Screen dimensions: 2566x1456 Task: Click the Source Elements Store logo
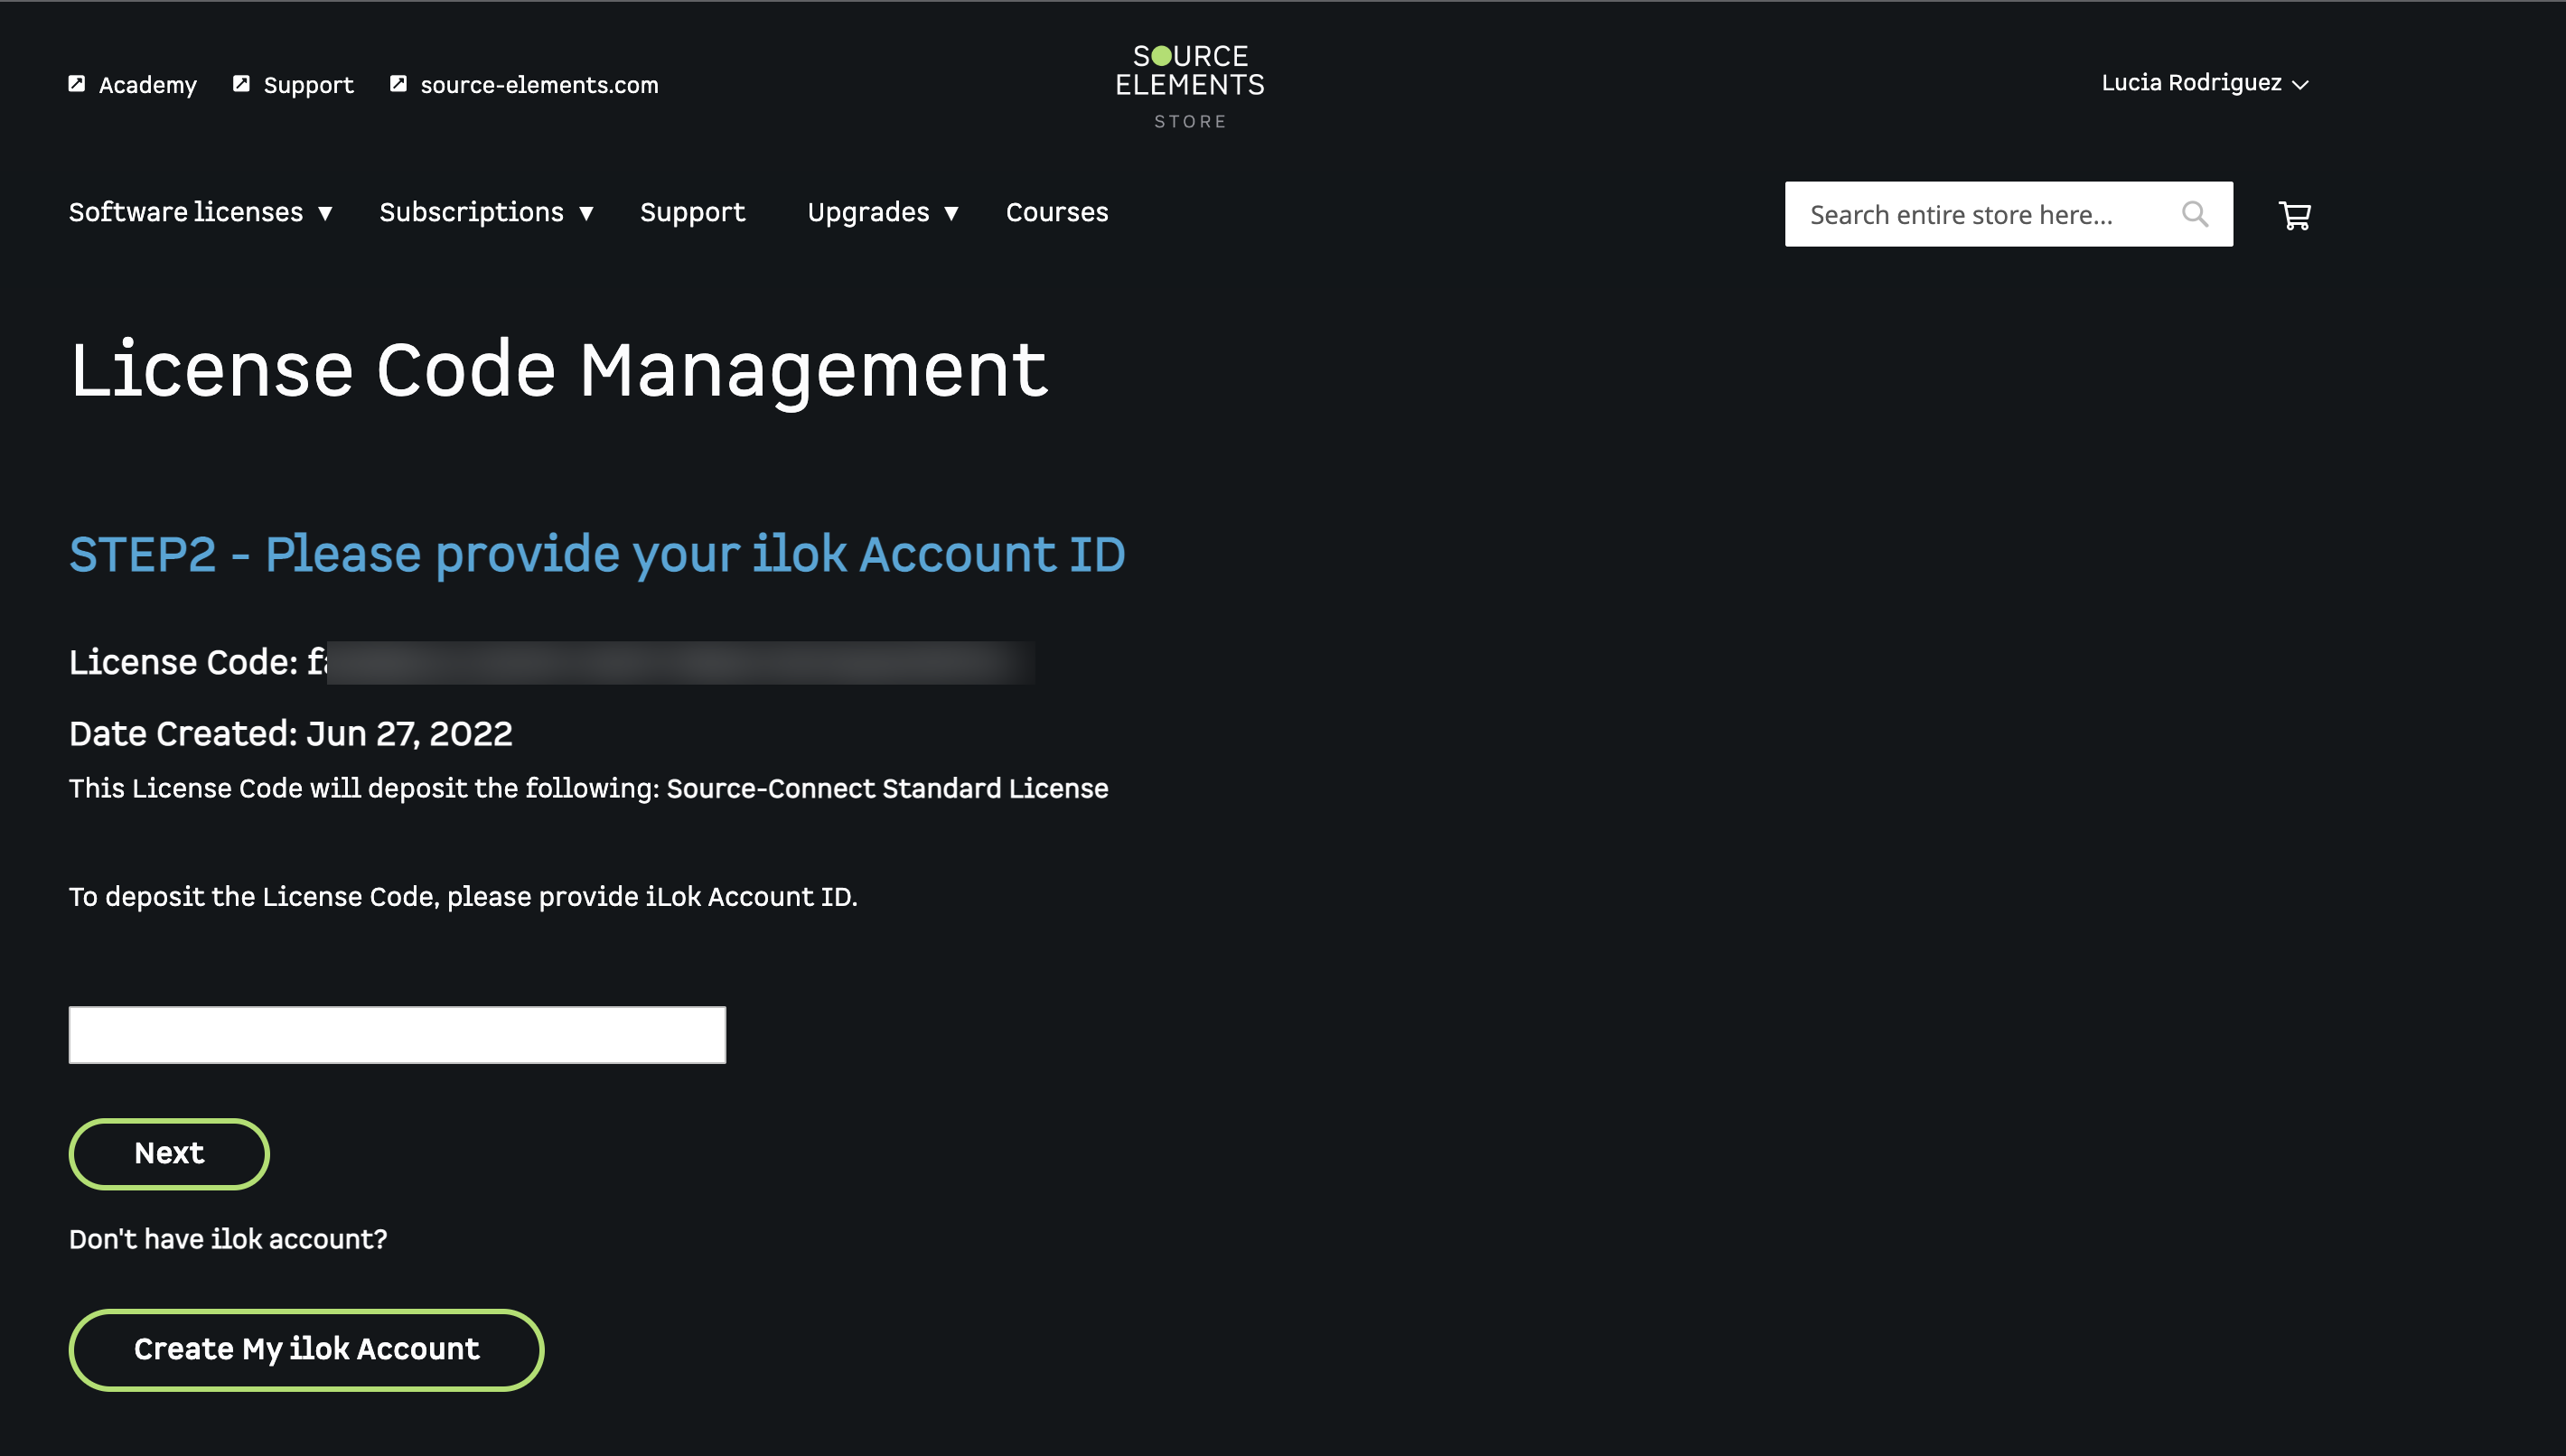point(1189,85)
